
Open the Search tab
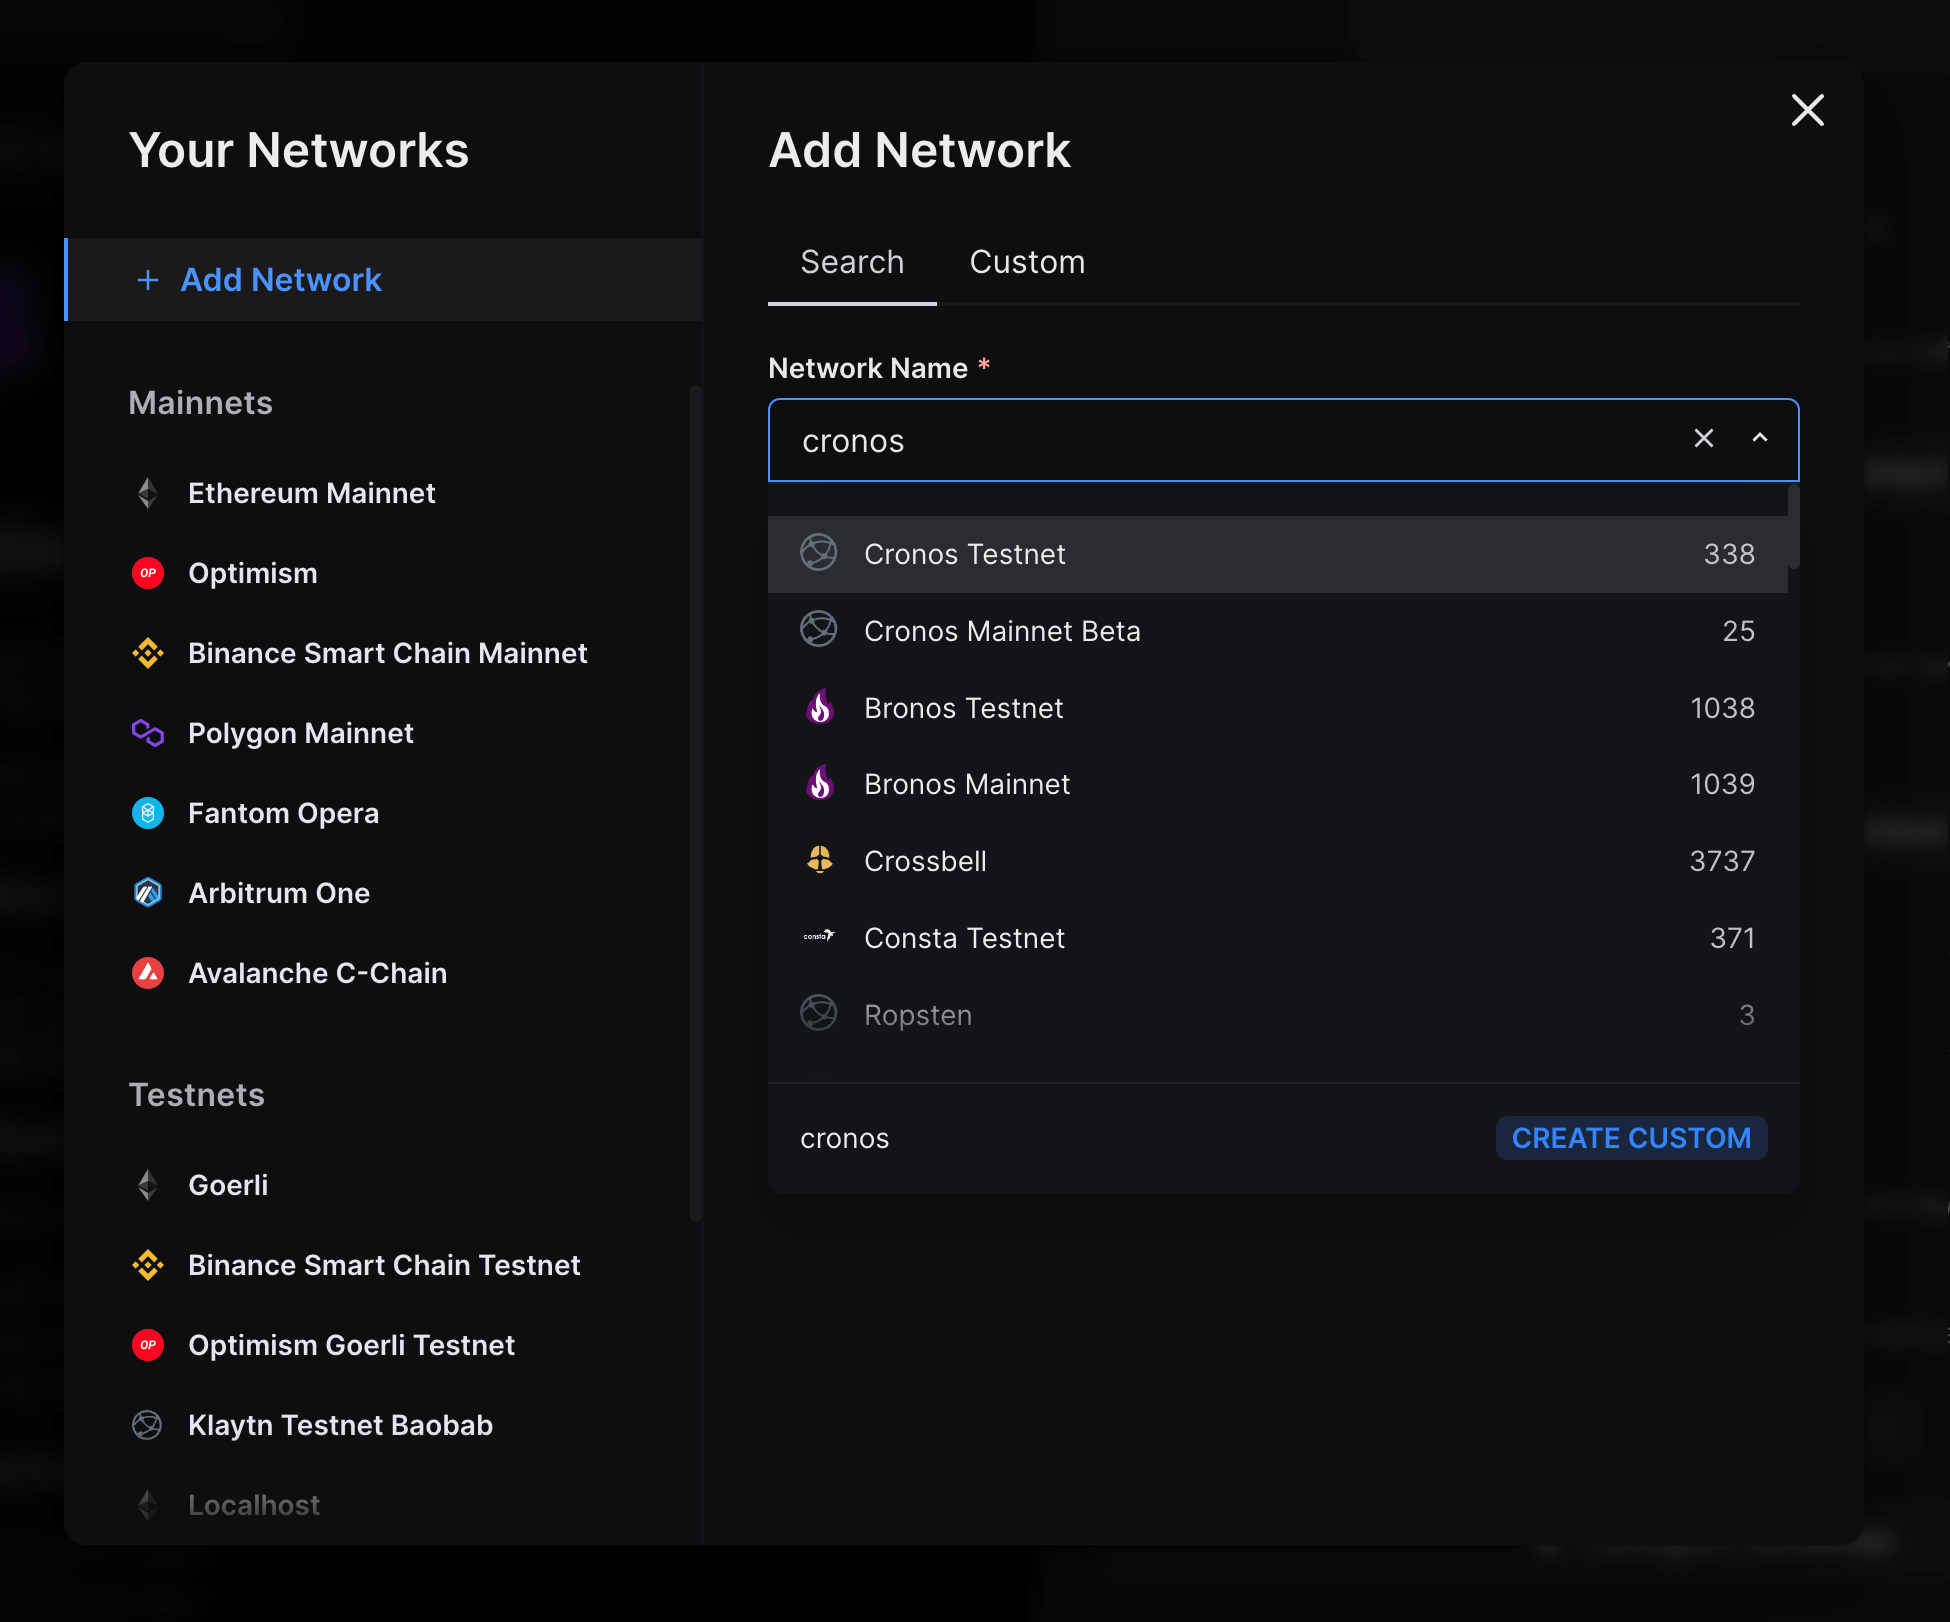tap(852, 262)
